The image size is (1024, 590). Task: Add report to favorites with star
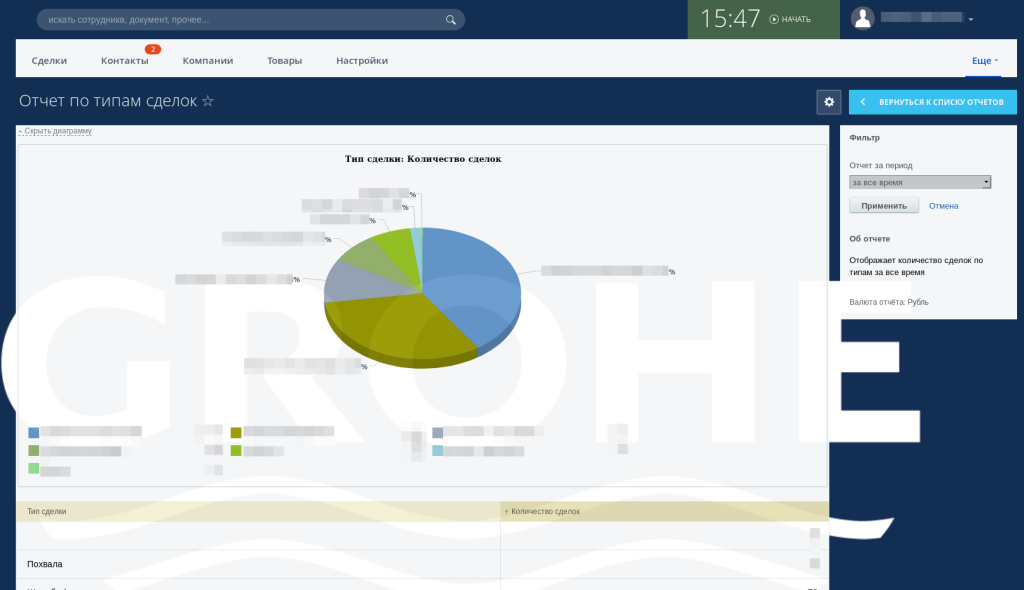pos(208,101)
